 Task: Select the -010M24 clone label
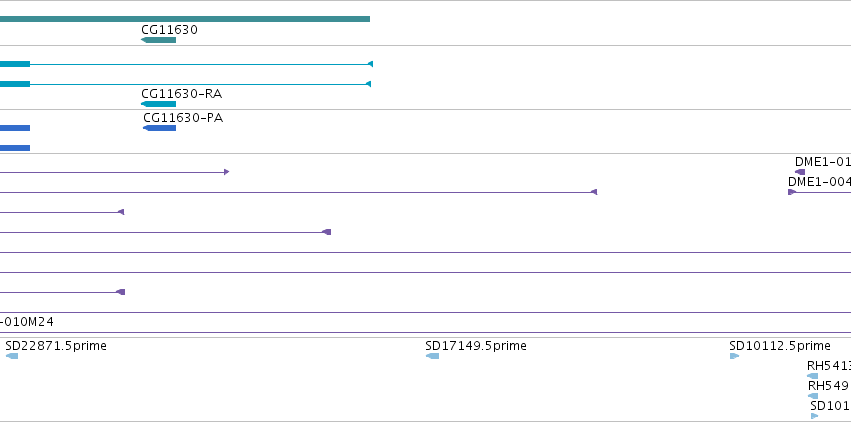[27, 322]
